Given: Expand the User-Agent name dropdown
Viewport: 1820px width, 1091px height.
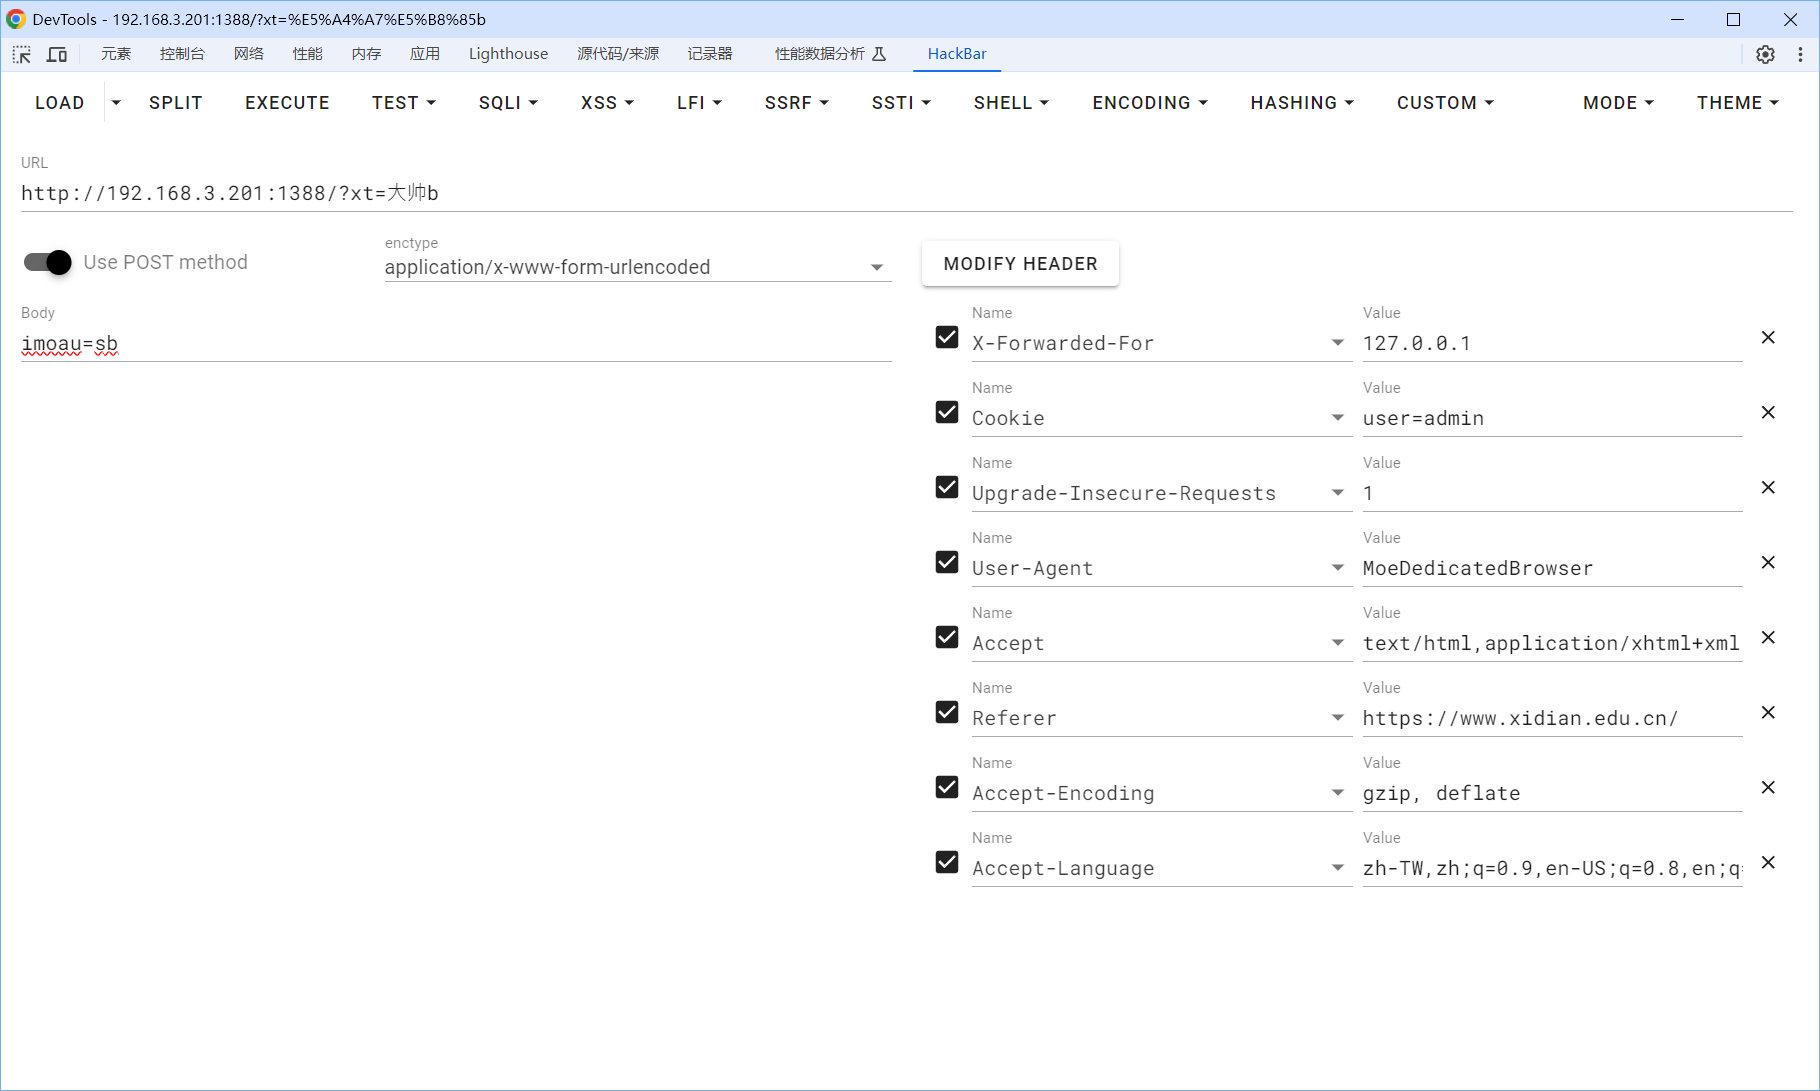Looking at the screenshot, I should click(x=1338, y=568).
